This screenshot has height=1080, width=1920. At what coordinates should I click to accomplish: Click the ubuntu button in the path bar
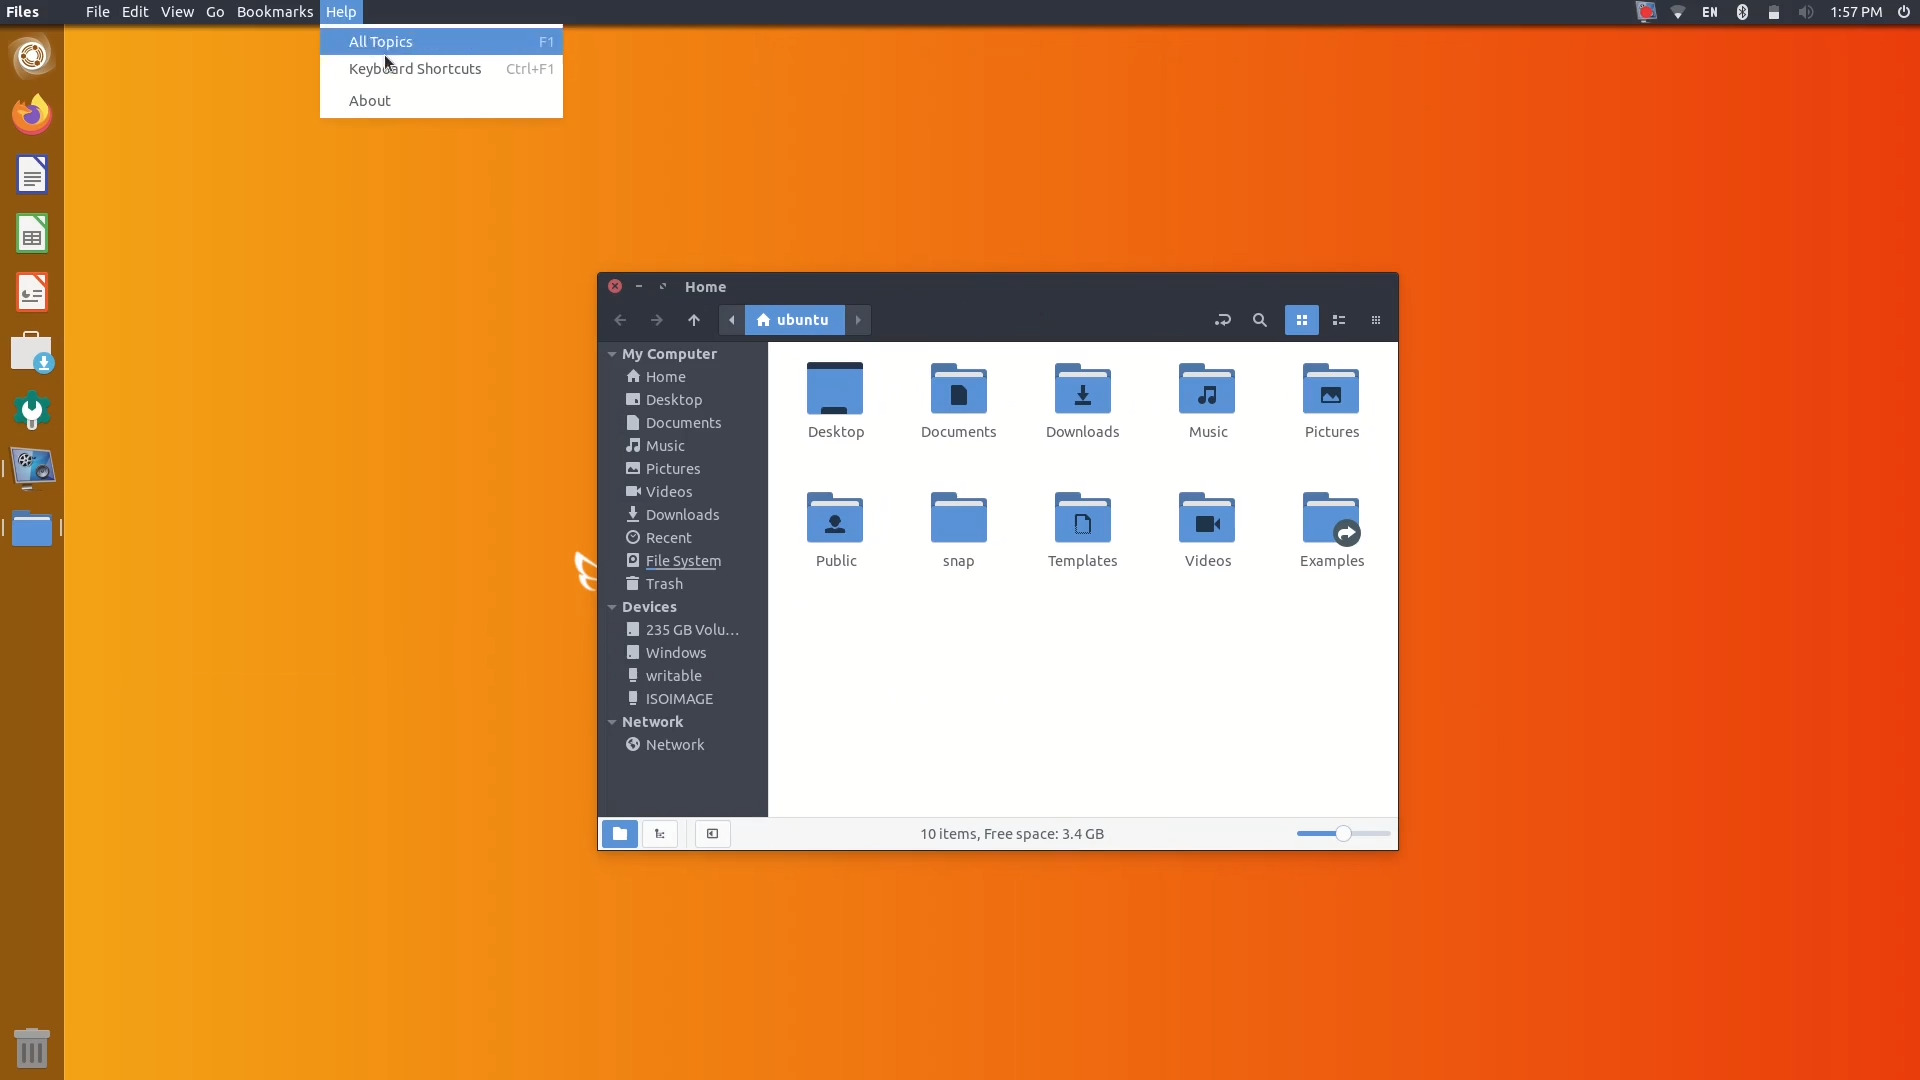[x=793, y=320]
